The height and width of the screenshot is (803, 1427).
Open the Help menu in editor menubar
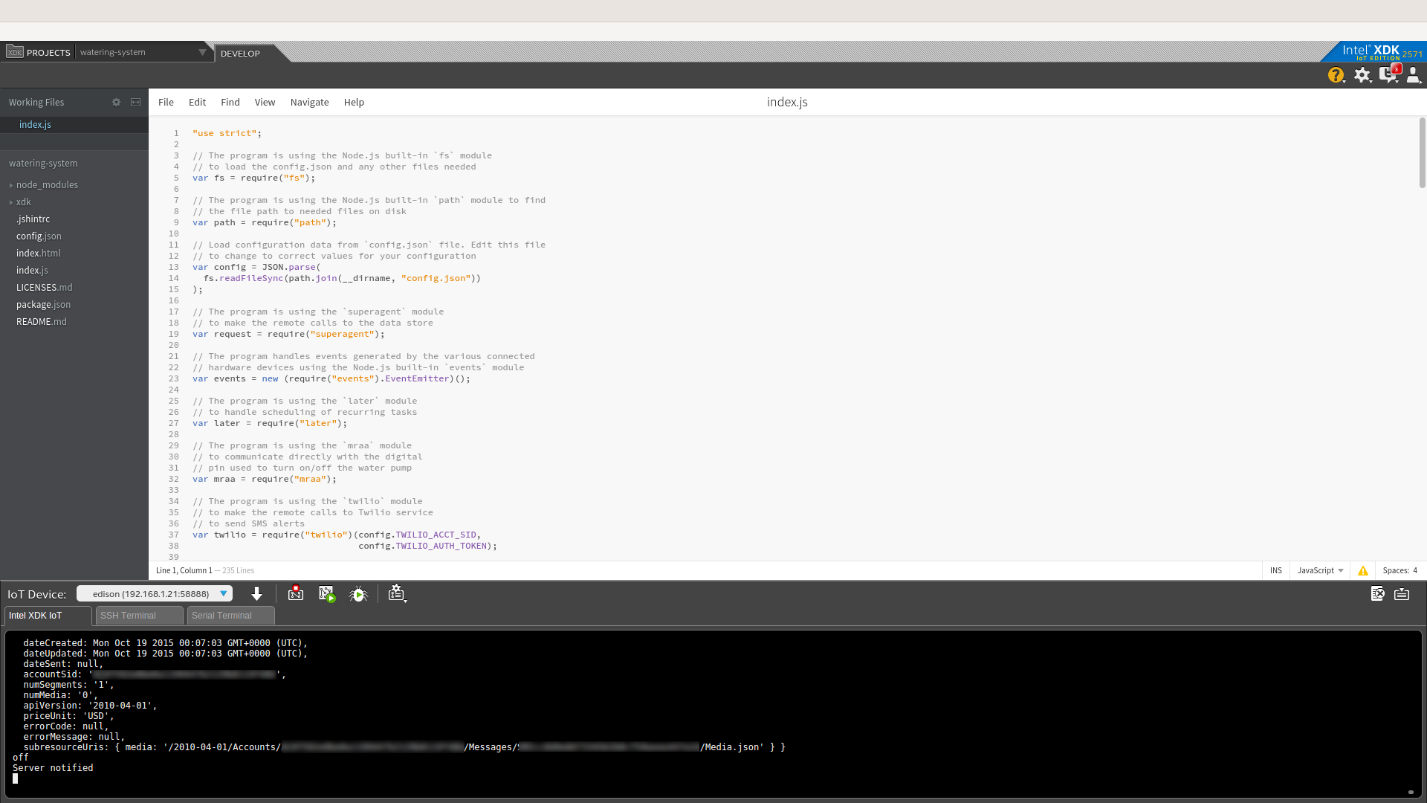click(x=354, y=102)
